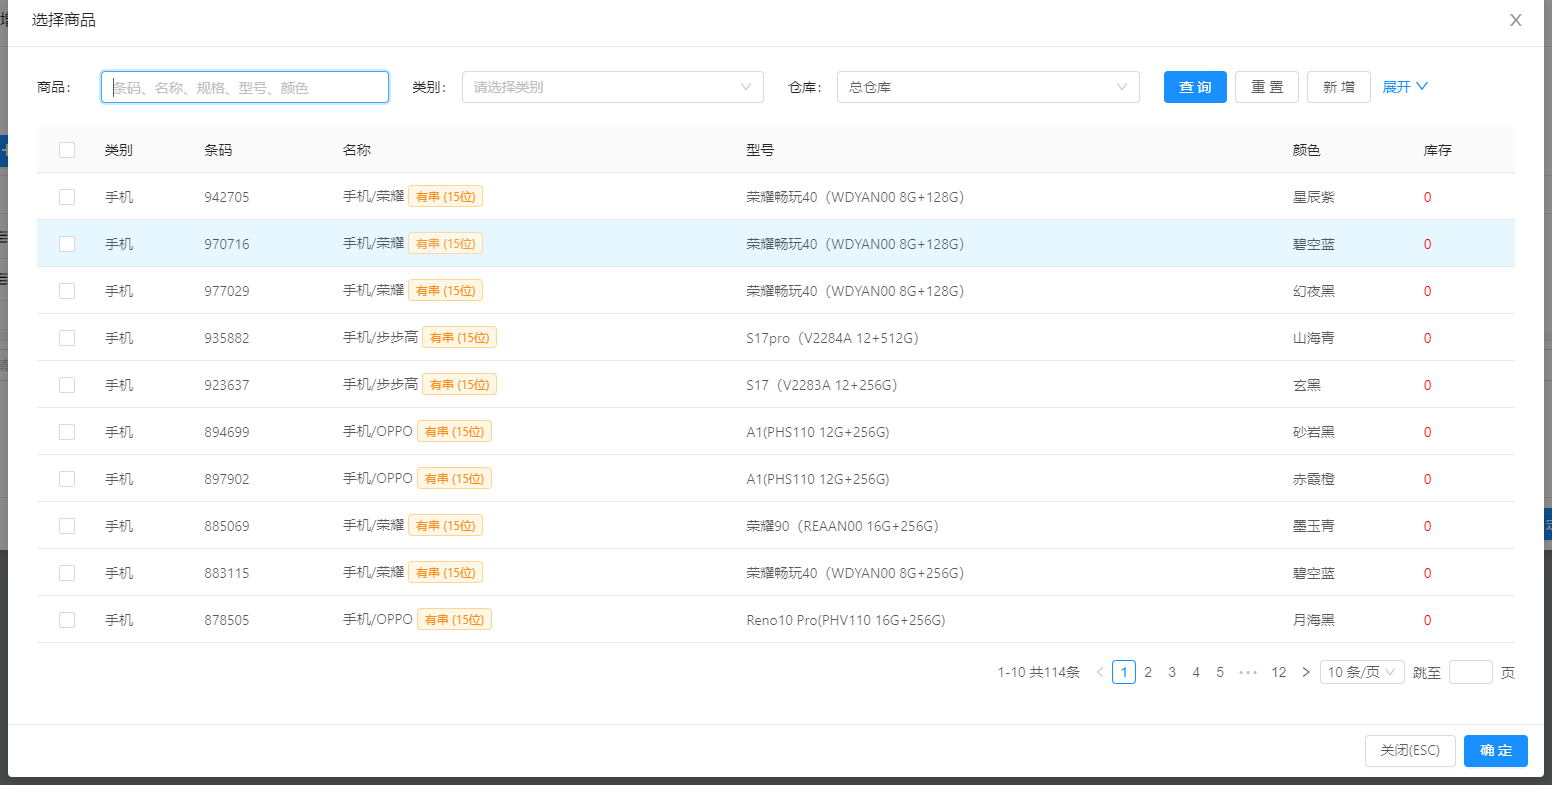
Task: Click the 条码 column header
Action: click(x=218, y=150)
